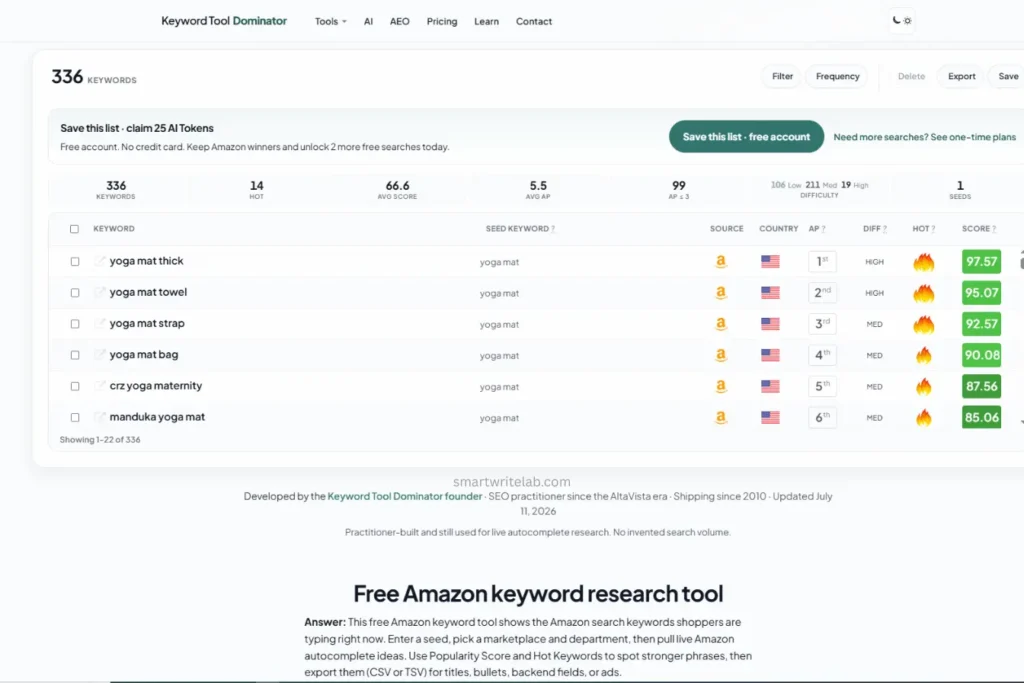Open the Contact page

534,22
